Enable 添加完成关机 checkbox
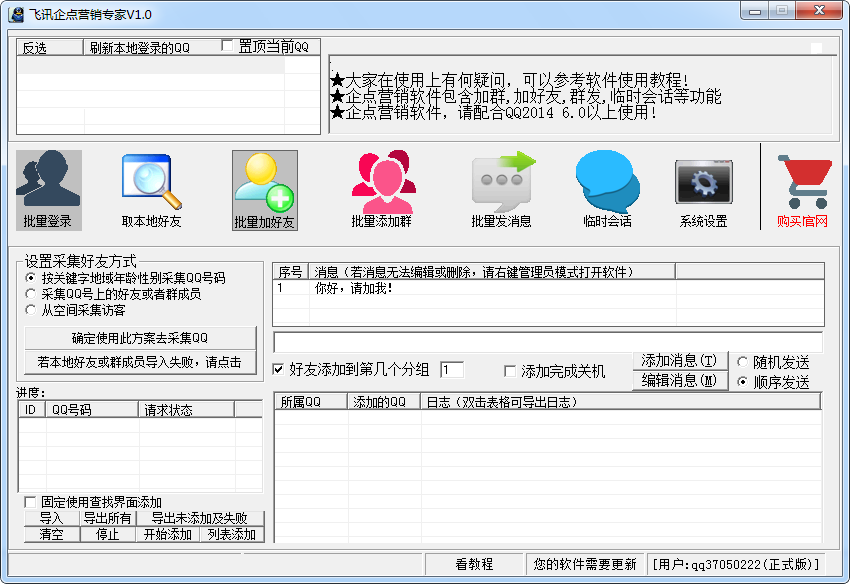The height and width of the screenshot is (584, 850). click(509, 371)
